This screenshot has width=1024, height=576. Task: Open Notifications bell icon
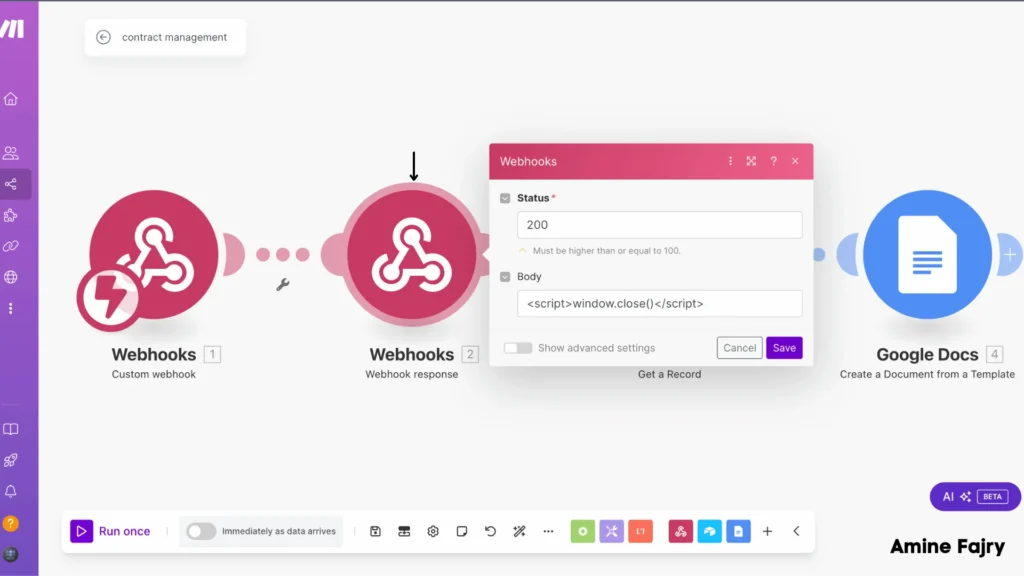pyautogui.click(x=10, y=491)
